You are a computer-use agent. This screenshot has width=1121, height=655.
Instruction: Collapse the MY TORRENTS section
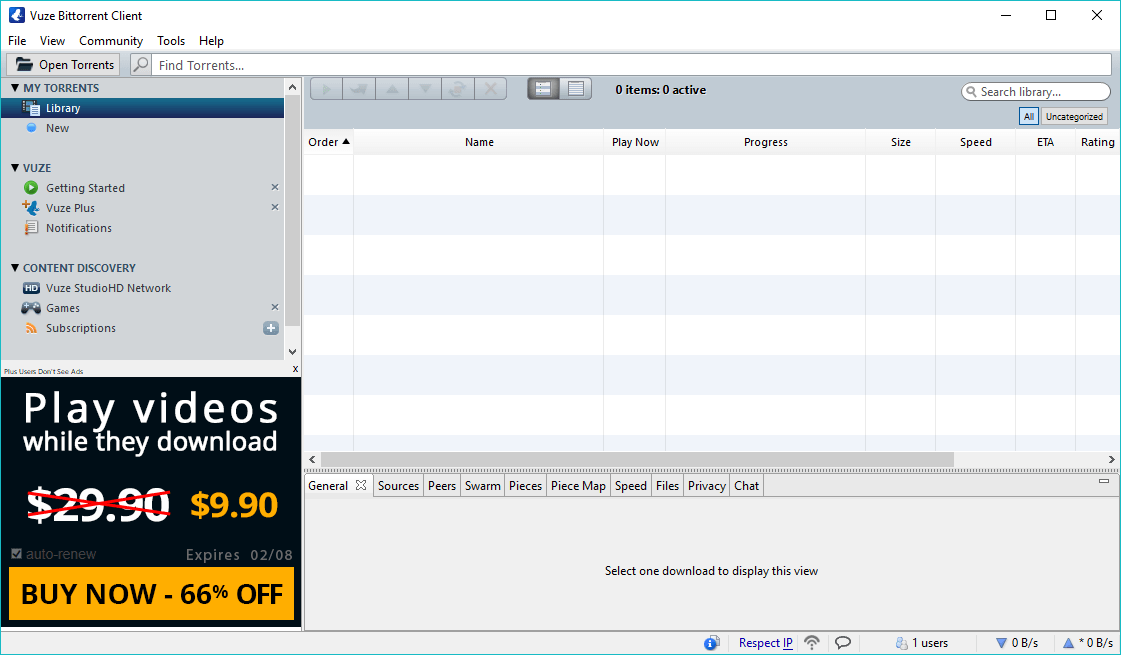15,88
